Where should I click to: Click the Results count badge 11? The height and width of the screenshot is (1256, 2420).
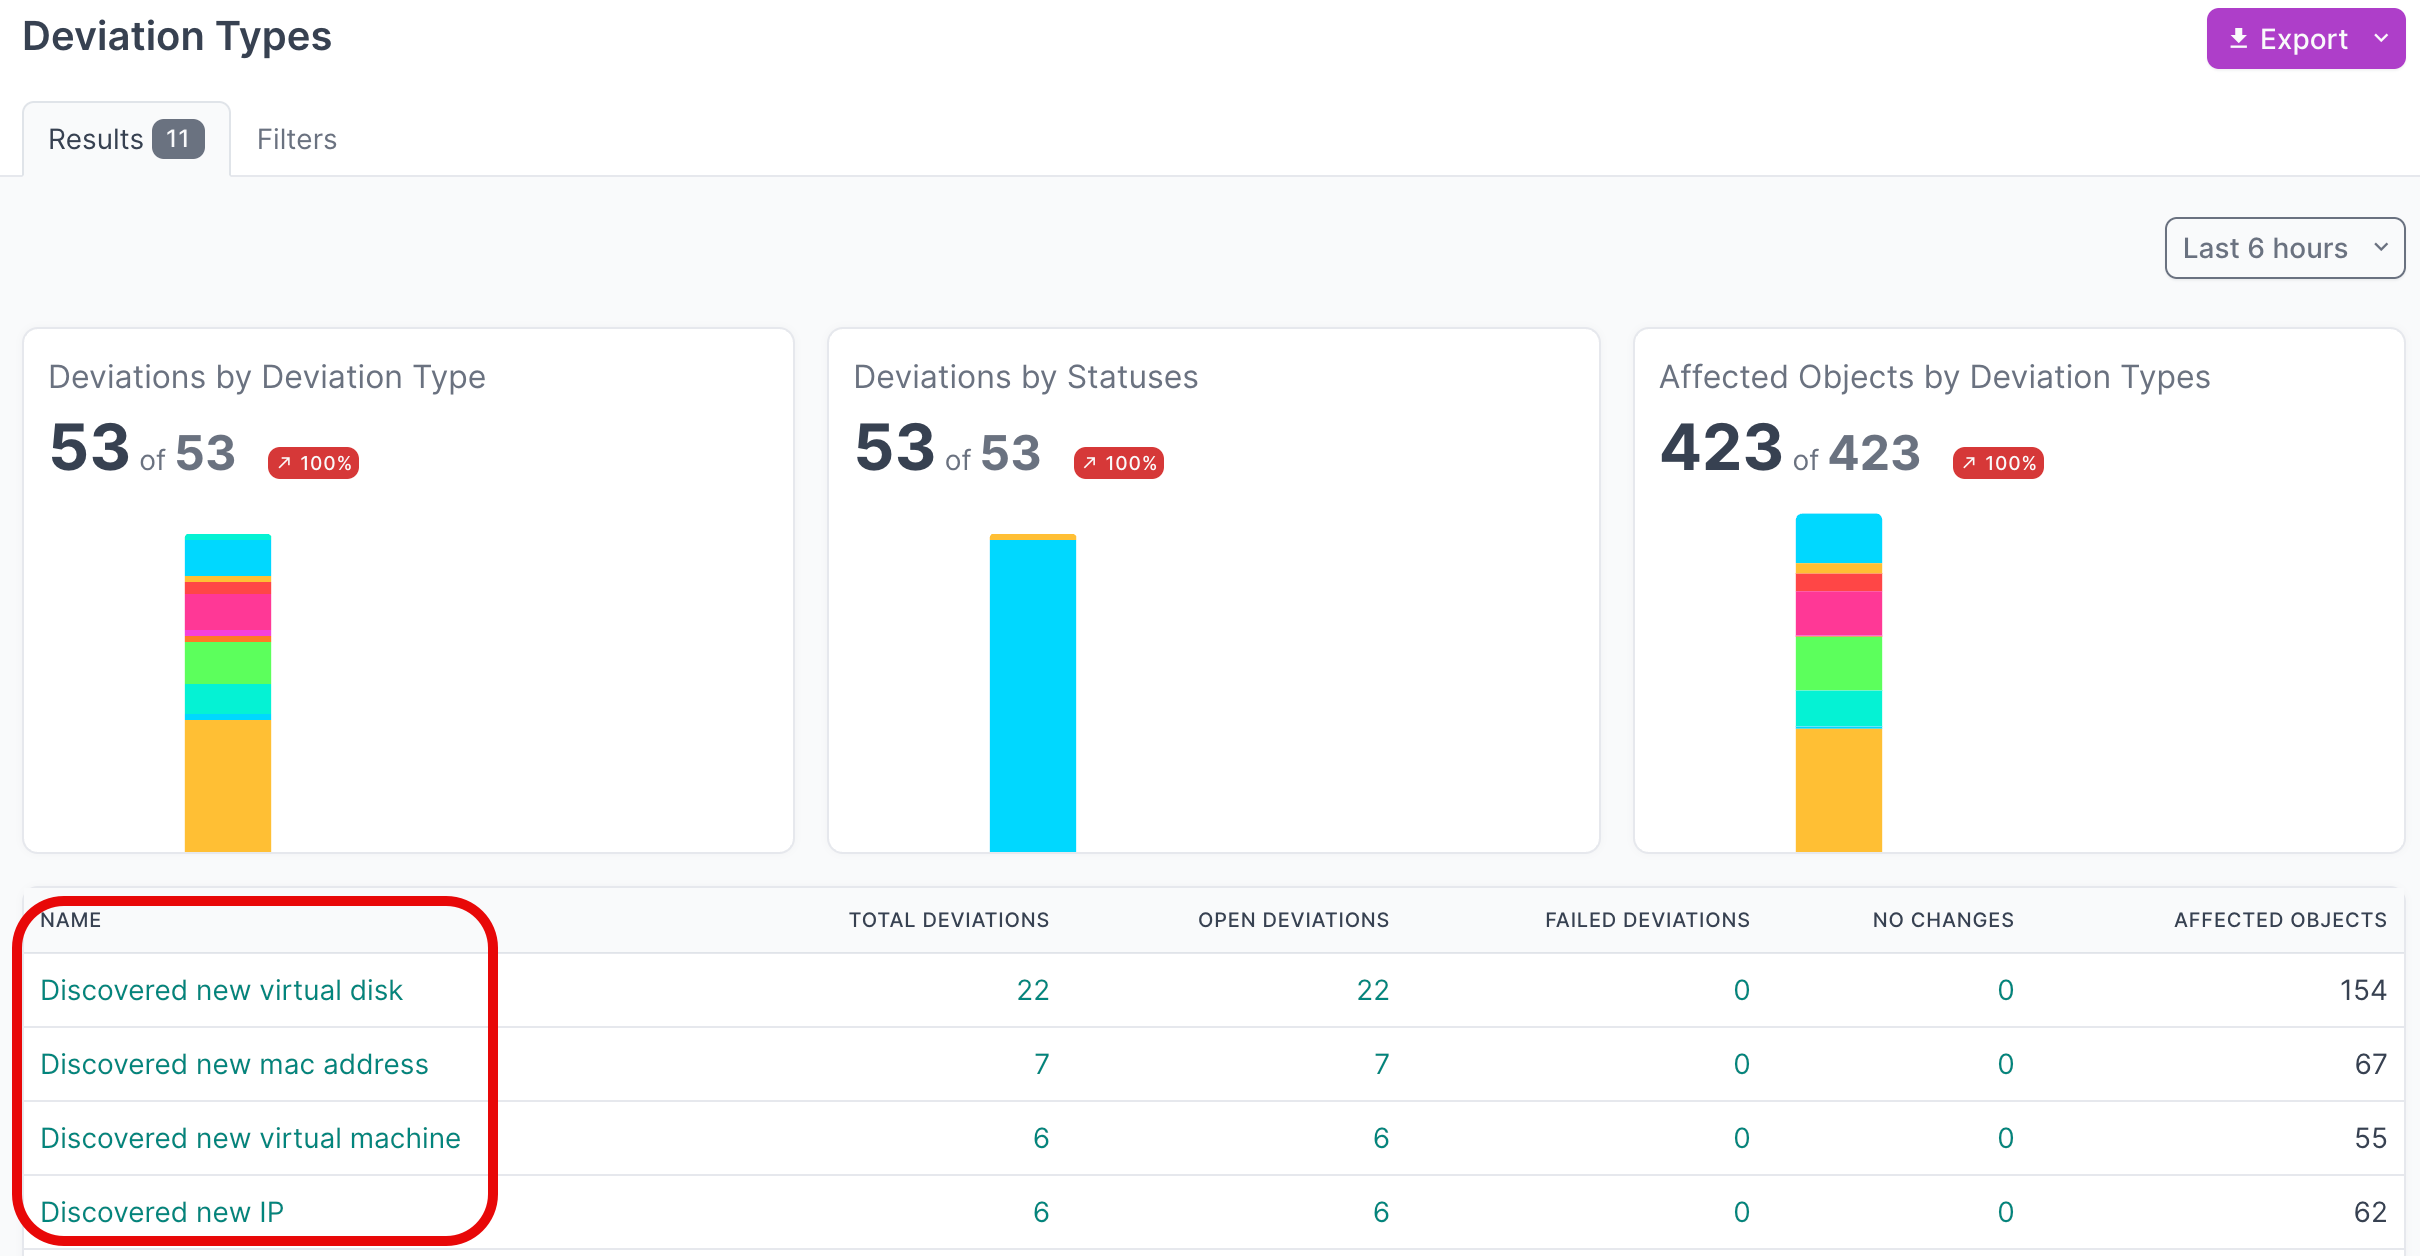(178, 139)
